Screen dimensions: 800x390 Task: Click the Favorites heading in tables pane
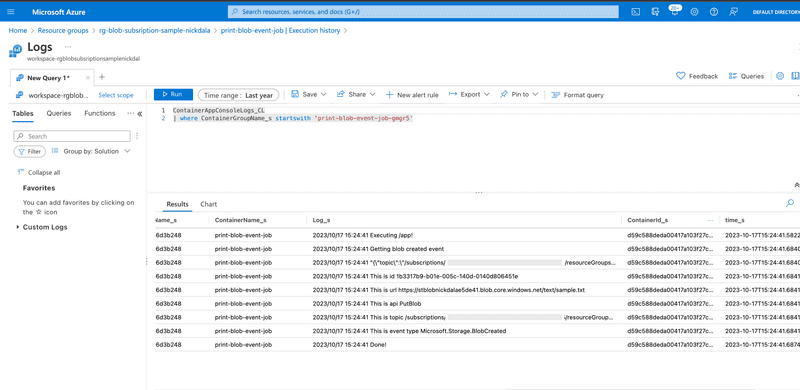point(39,188)
